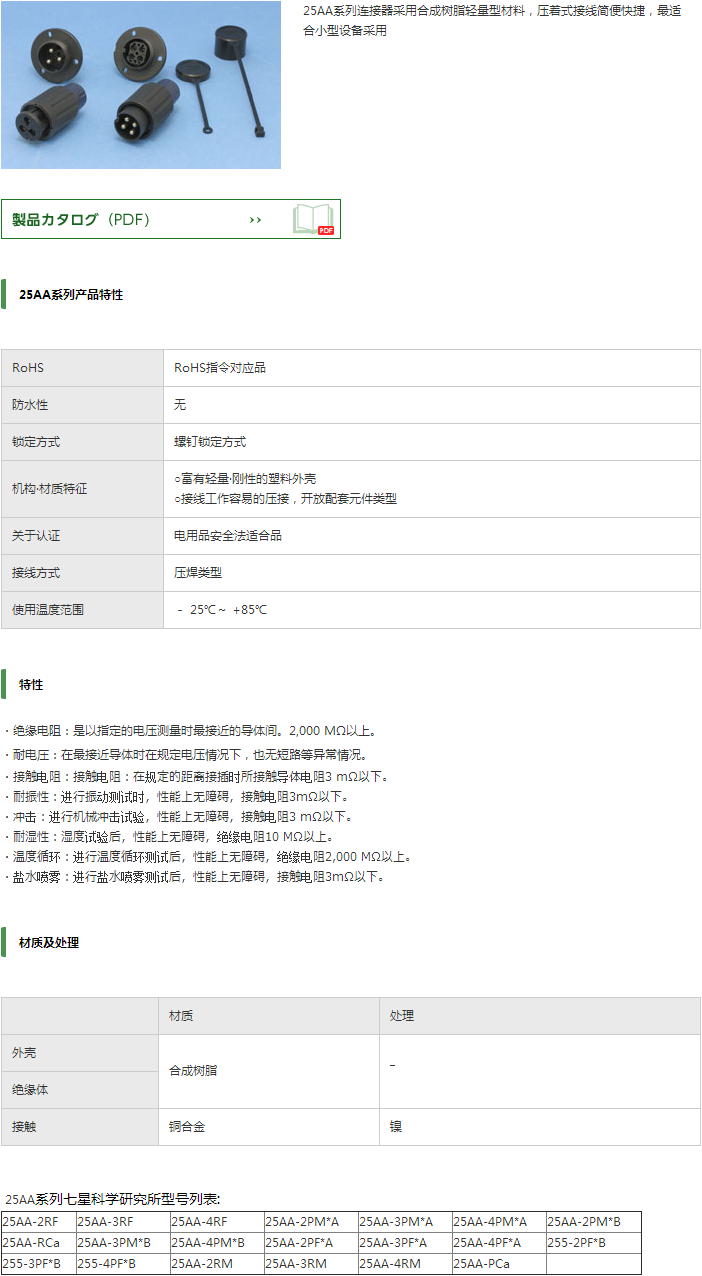This screenshot has height=1276, width=702.
Task: Open the 製品カタログ (PDF) catalog button
Action: pyautogui.click(x=171, y=219)
